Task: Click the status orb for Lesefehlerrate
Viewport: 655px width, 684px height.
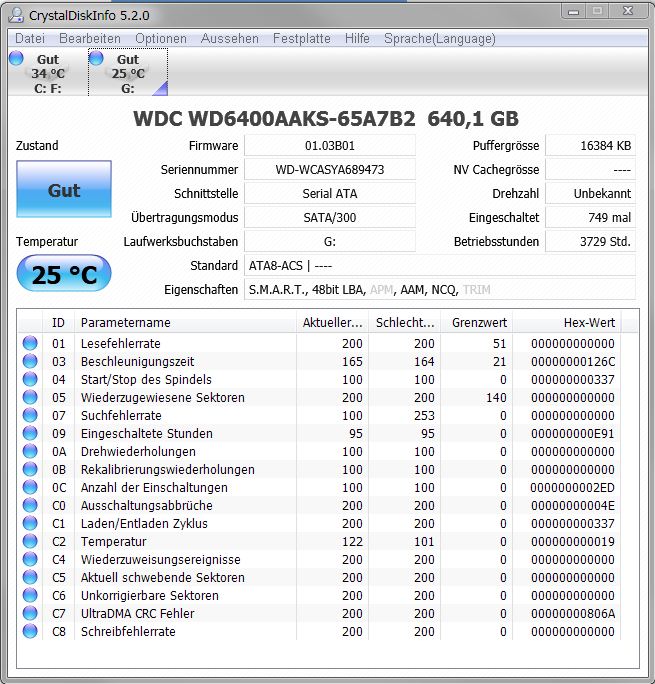Action: tap(30, 343)
